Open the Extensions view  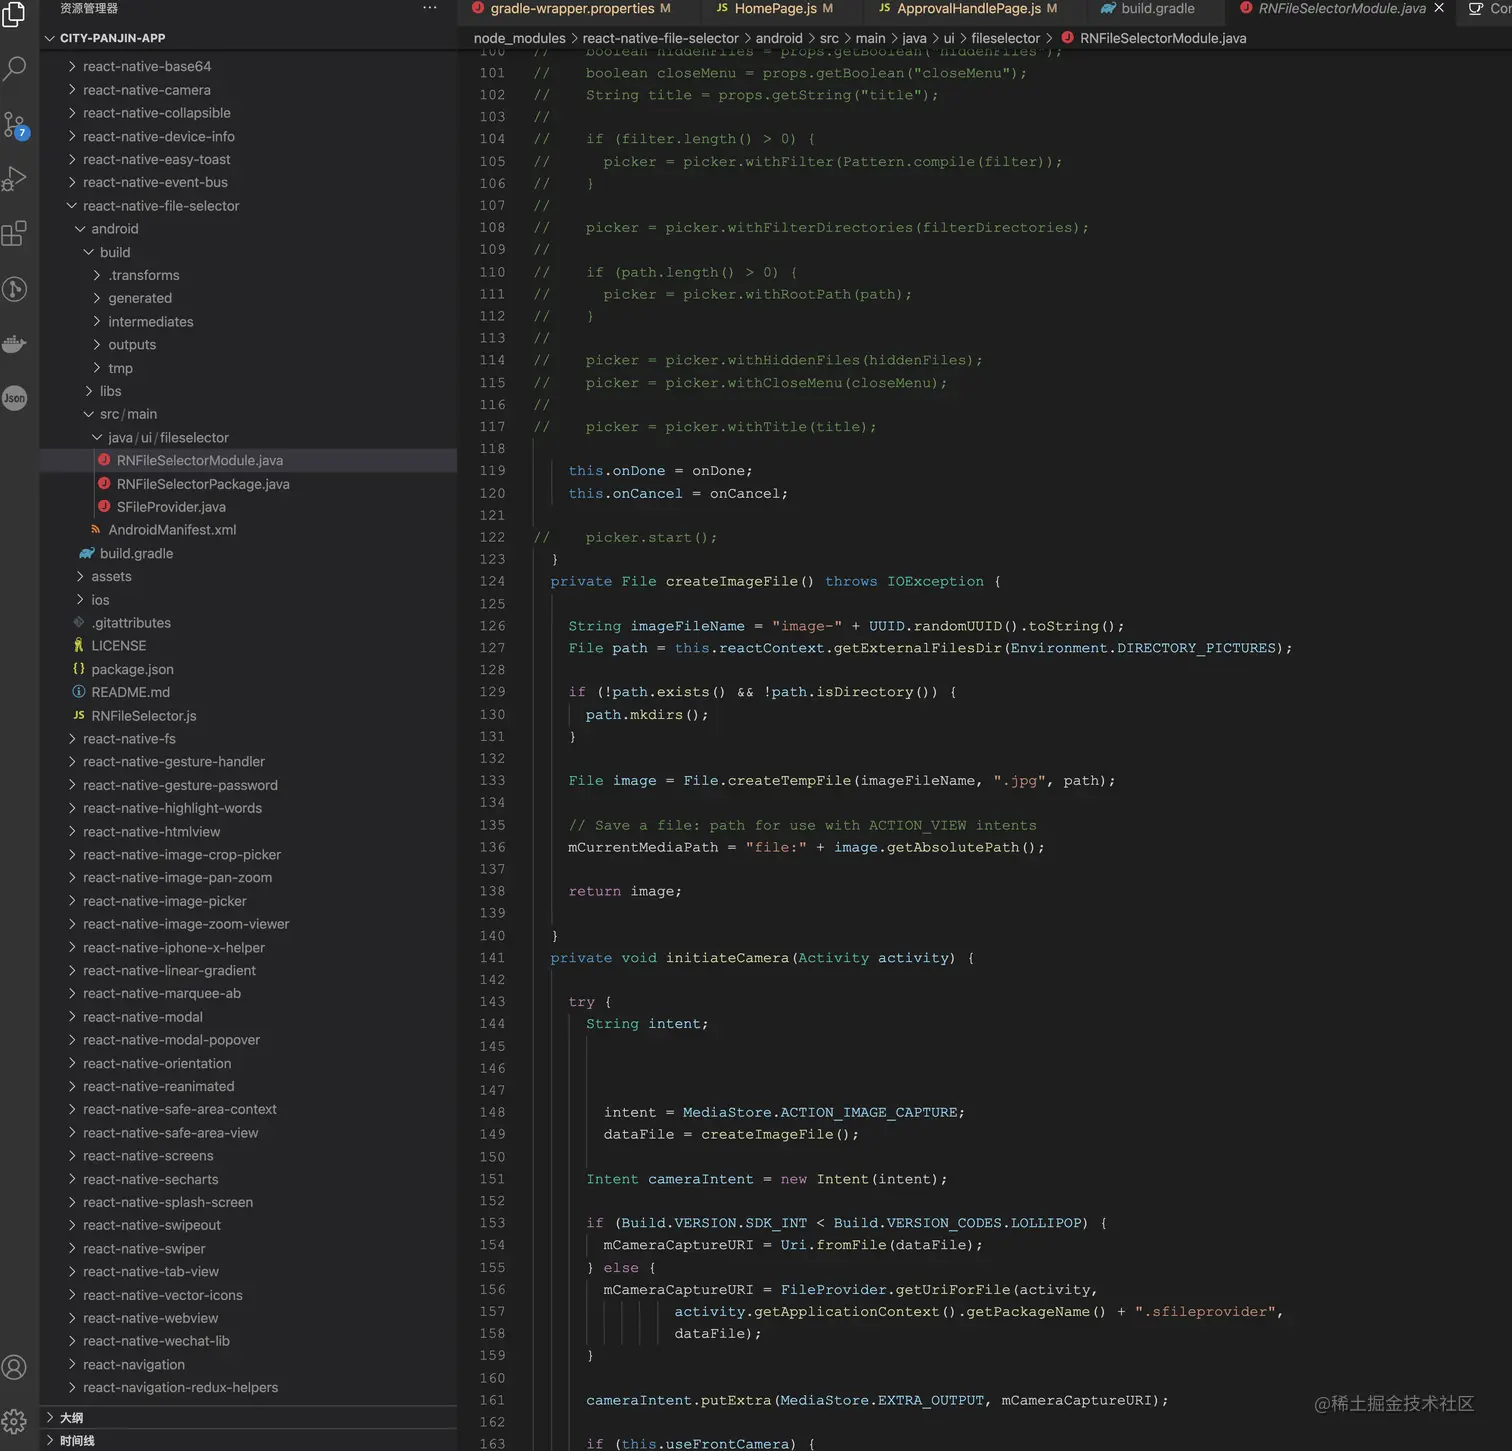pos(14,234)
